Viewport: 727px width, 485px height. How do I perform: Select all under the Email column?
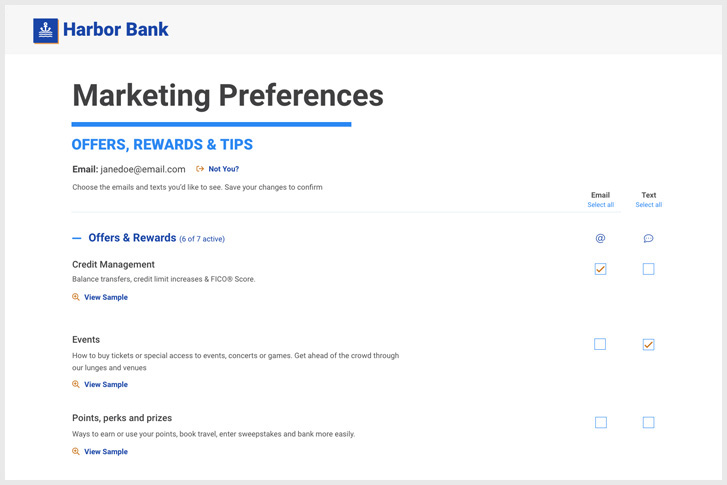(x=600, y=204)
